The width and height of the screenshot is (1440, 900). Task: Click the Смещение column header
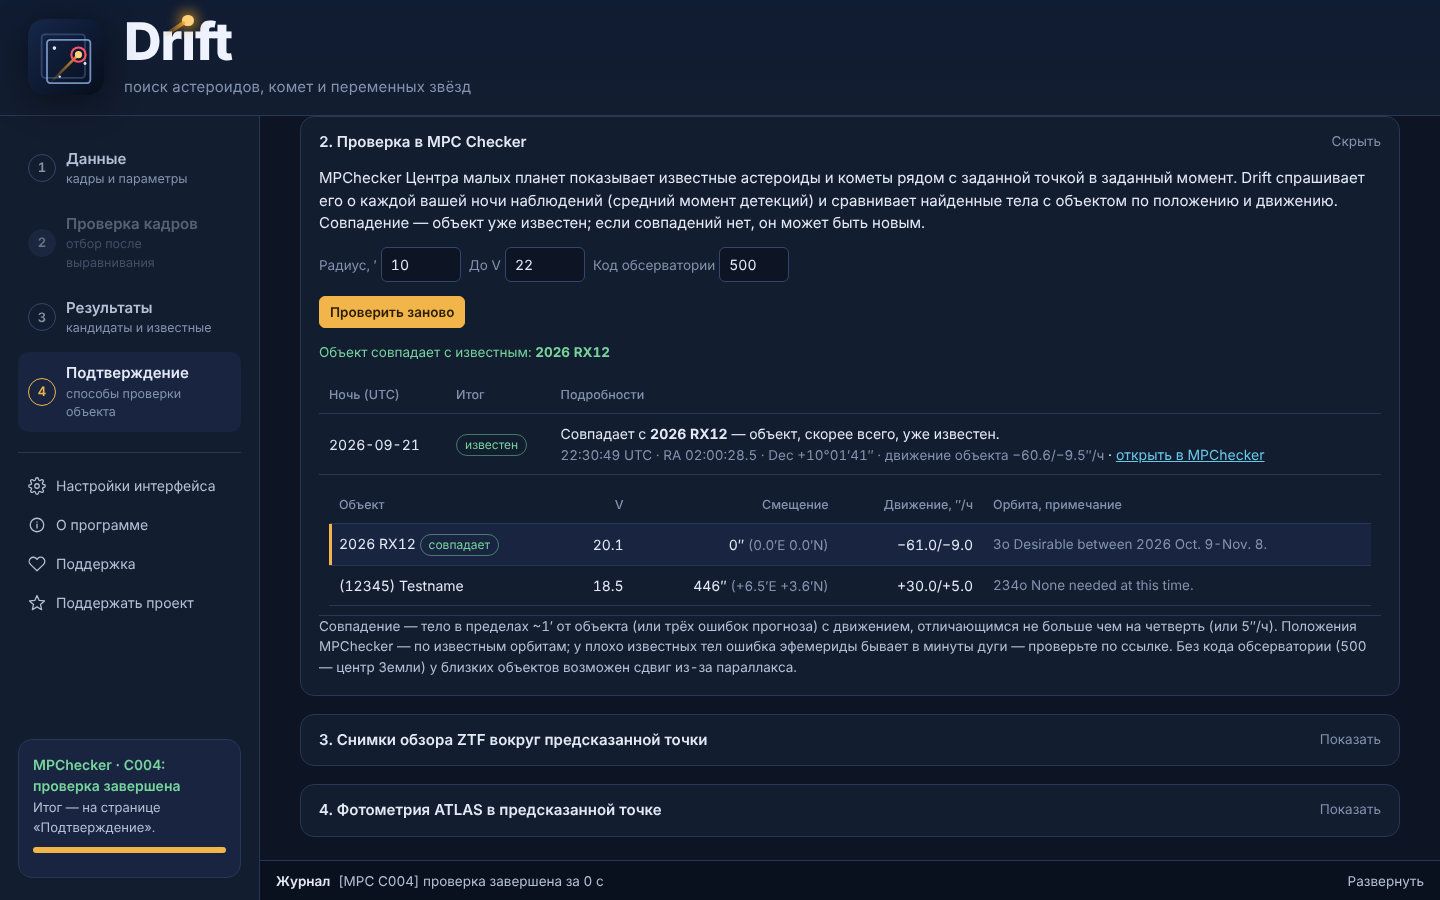(x=795, y=505)
